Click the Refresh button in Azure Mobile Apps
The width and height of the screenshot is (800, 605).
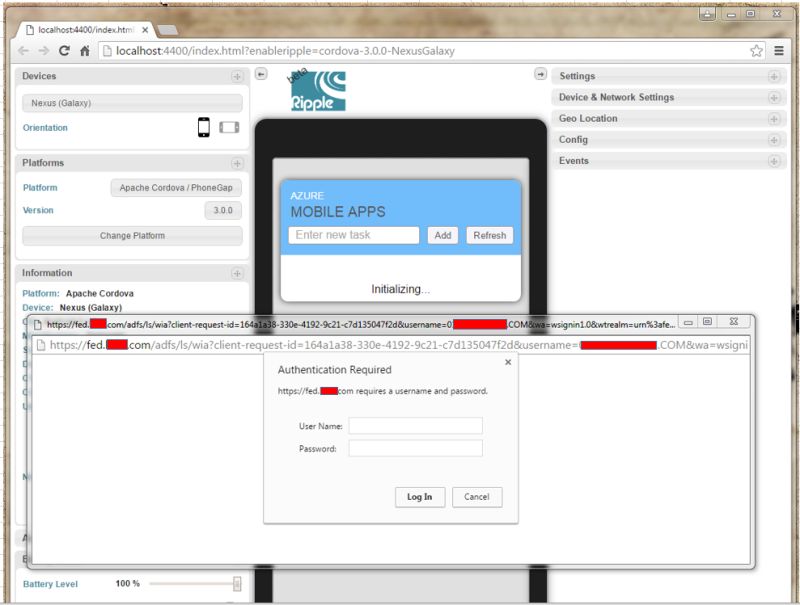click(x=490, y=235)
